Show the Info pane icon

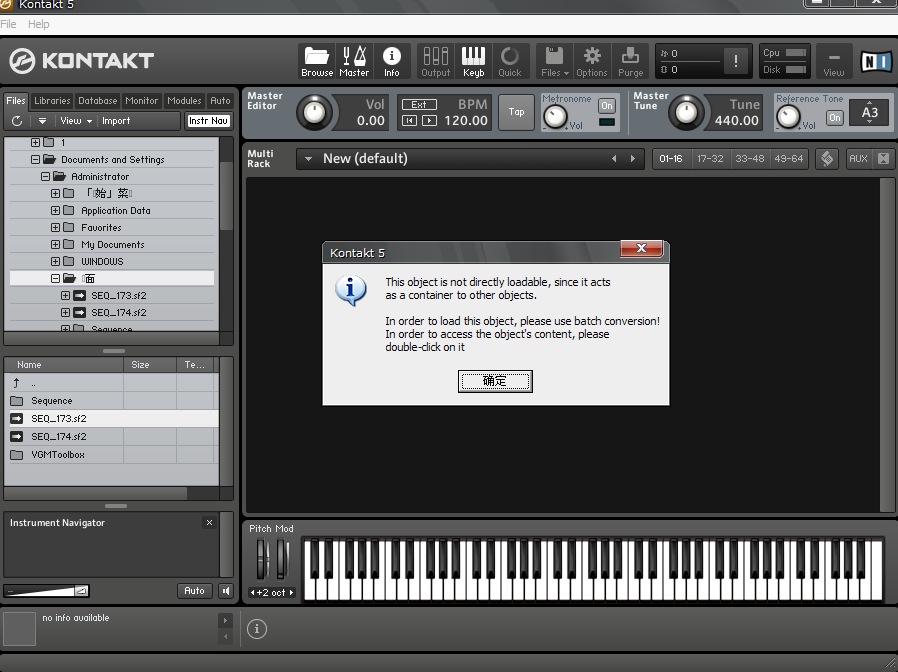[x=392, y=61]
